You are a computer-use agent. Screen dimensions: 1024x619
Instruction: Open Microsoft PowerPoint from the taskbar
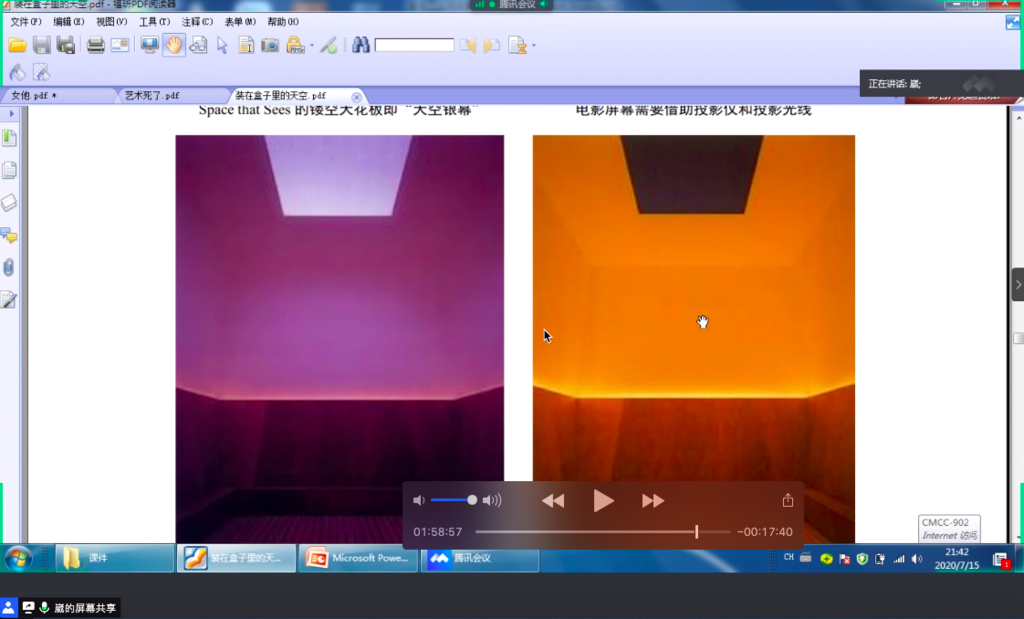(x=358, y=558)
